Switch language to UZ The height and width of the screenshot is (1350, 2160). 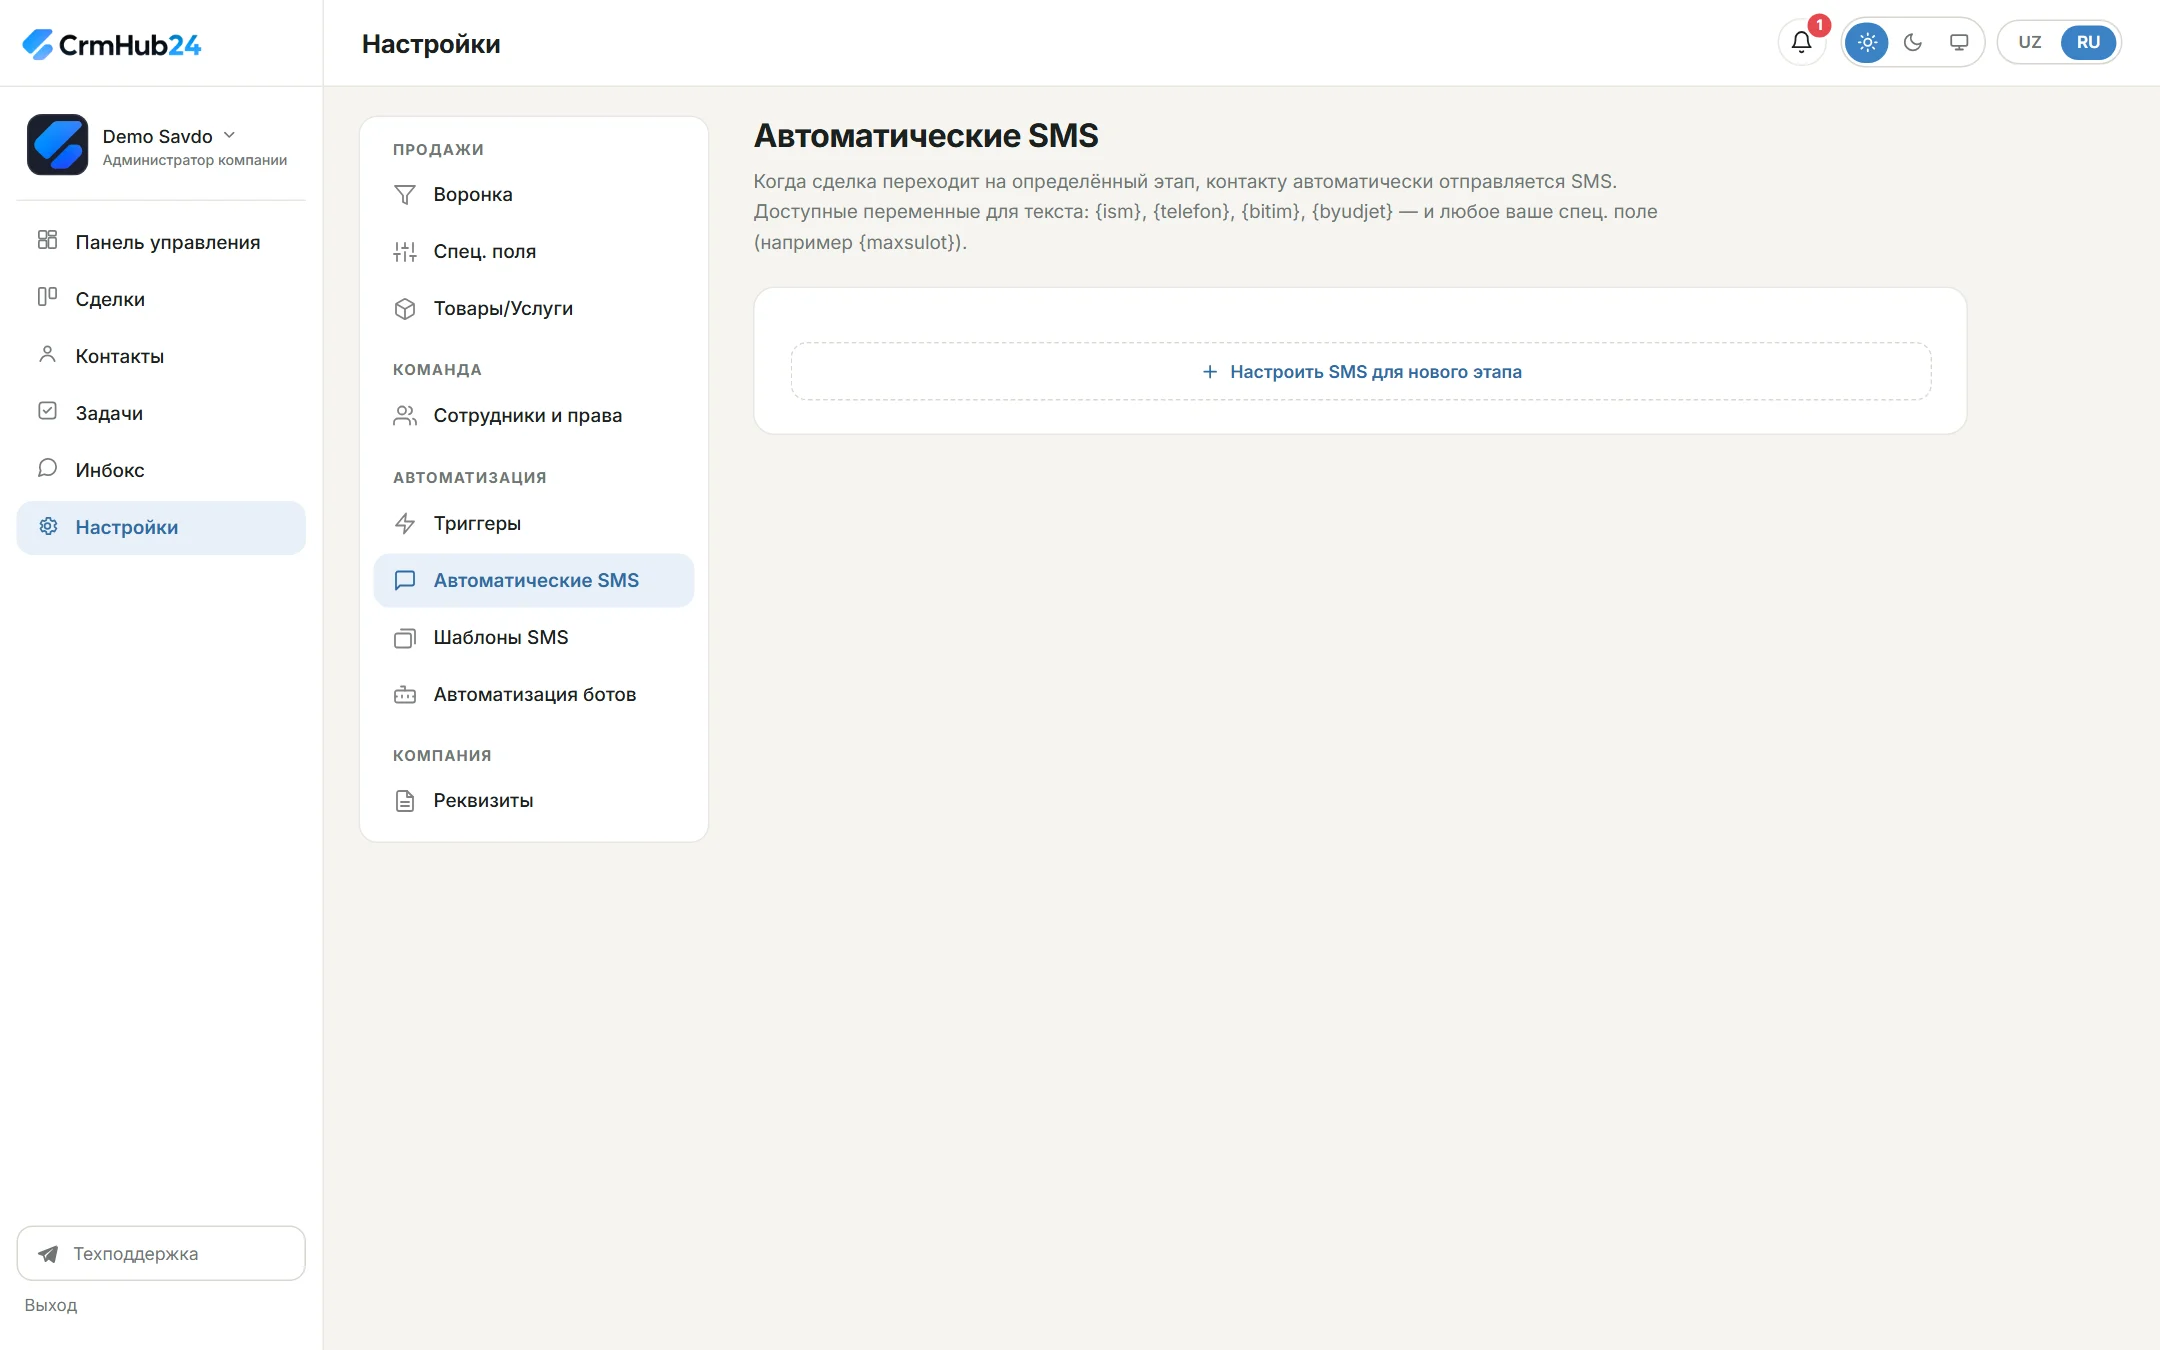2029,42
